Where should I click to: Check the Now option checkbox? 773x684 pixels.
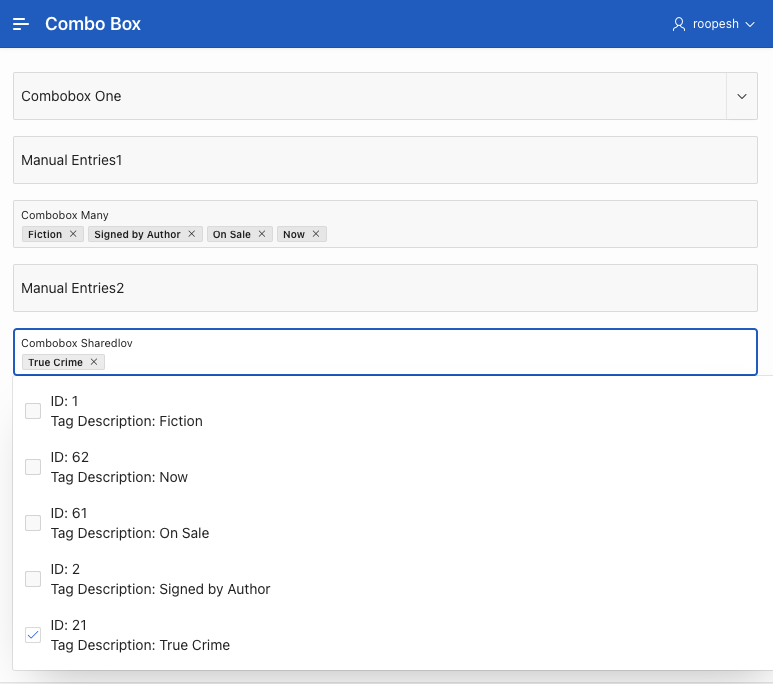pos(33,467)
